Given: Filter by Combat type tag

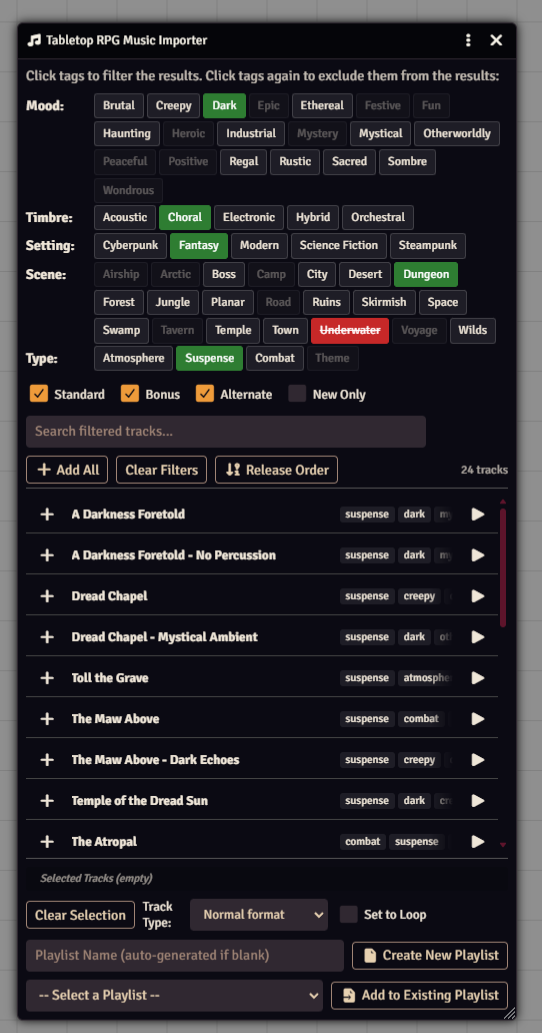Looking at the screenshot, I should pos(275,358).
